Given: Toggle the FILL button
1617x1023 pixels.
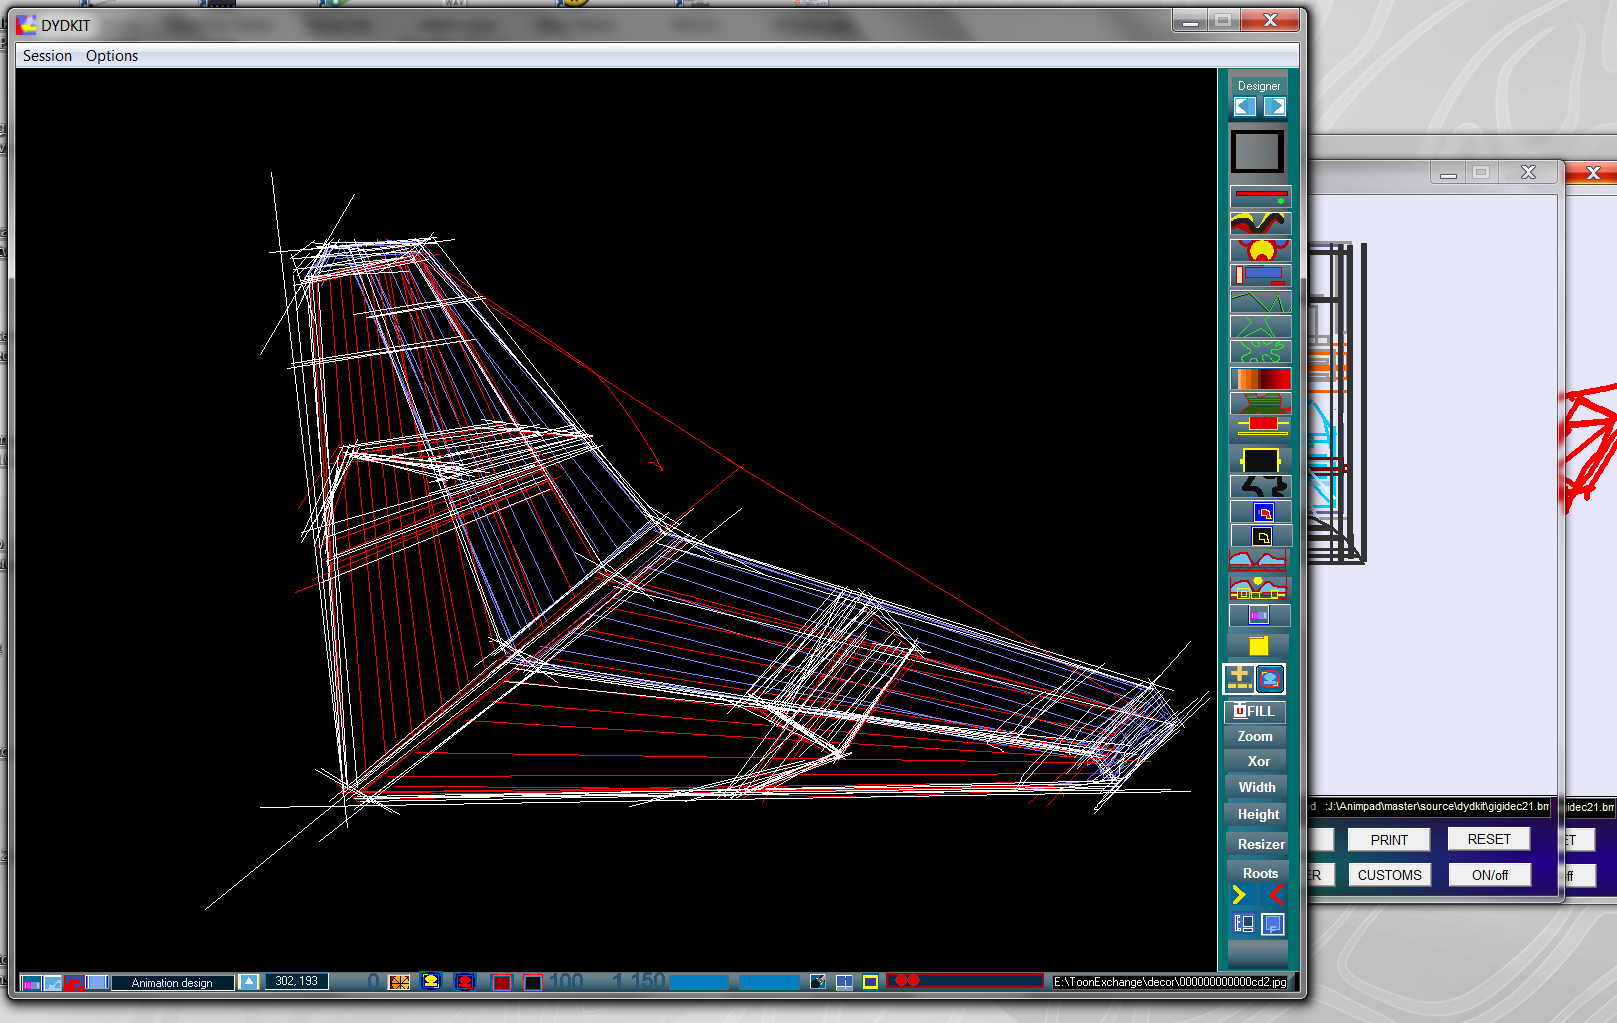Looking at the screenshot, I should point(1255,711).
